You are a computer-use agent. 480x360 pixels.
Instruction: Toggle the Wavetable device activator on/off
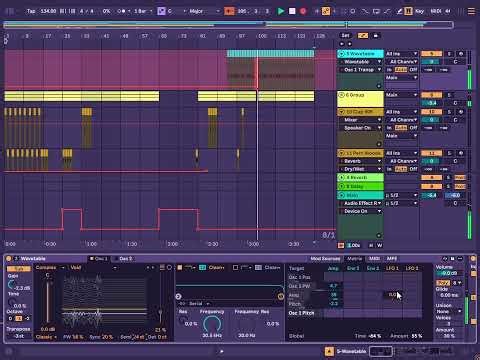click(9, 258)
